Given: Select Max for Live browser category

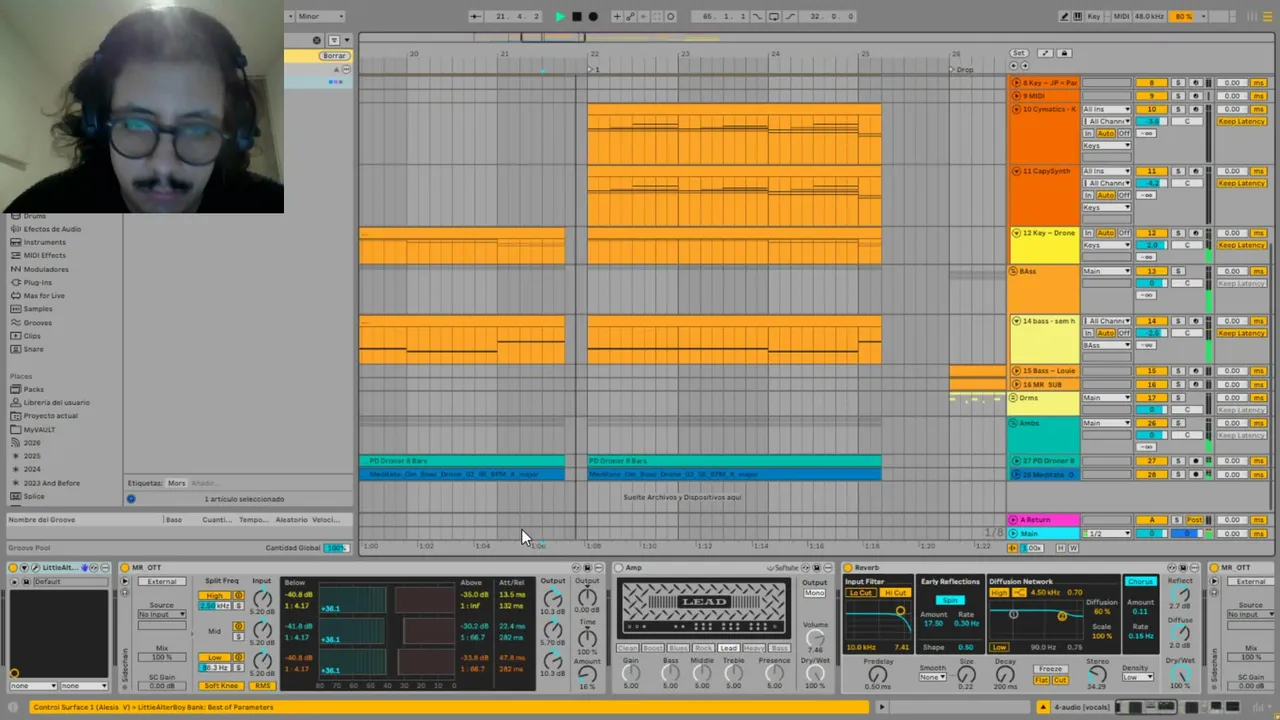Looking at the screenshot, I should coord(44,296).
